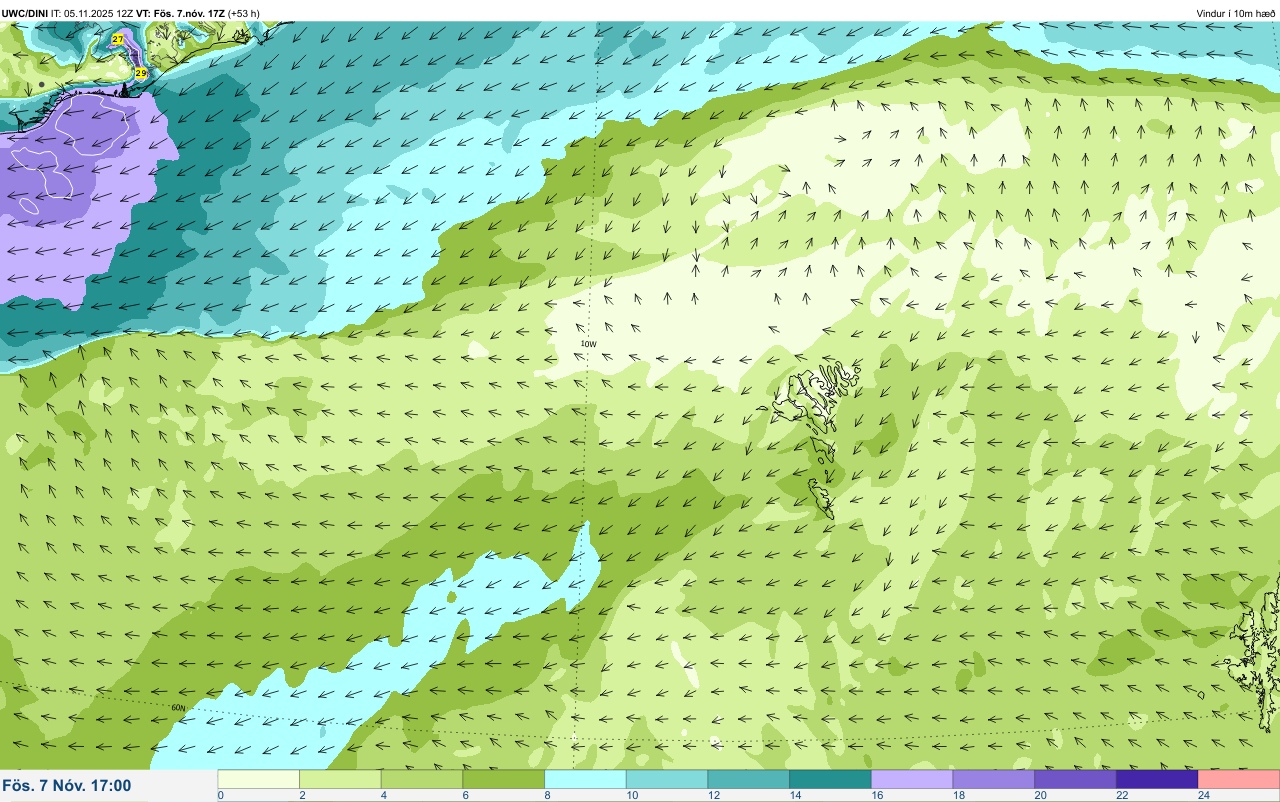Click the Vindur í 10m hæð title
Viewport: 1280px width, 802px height.
1236,14
